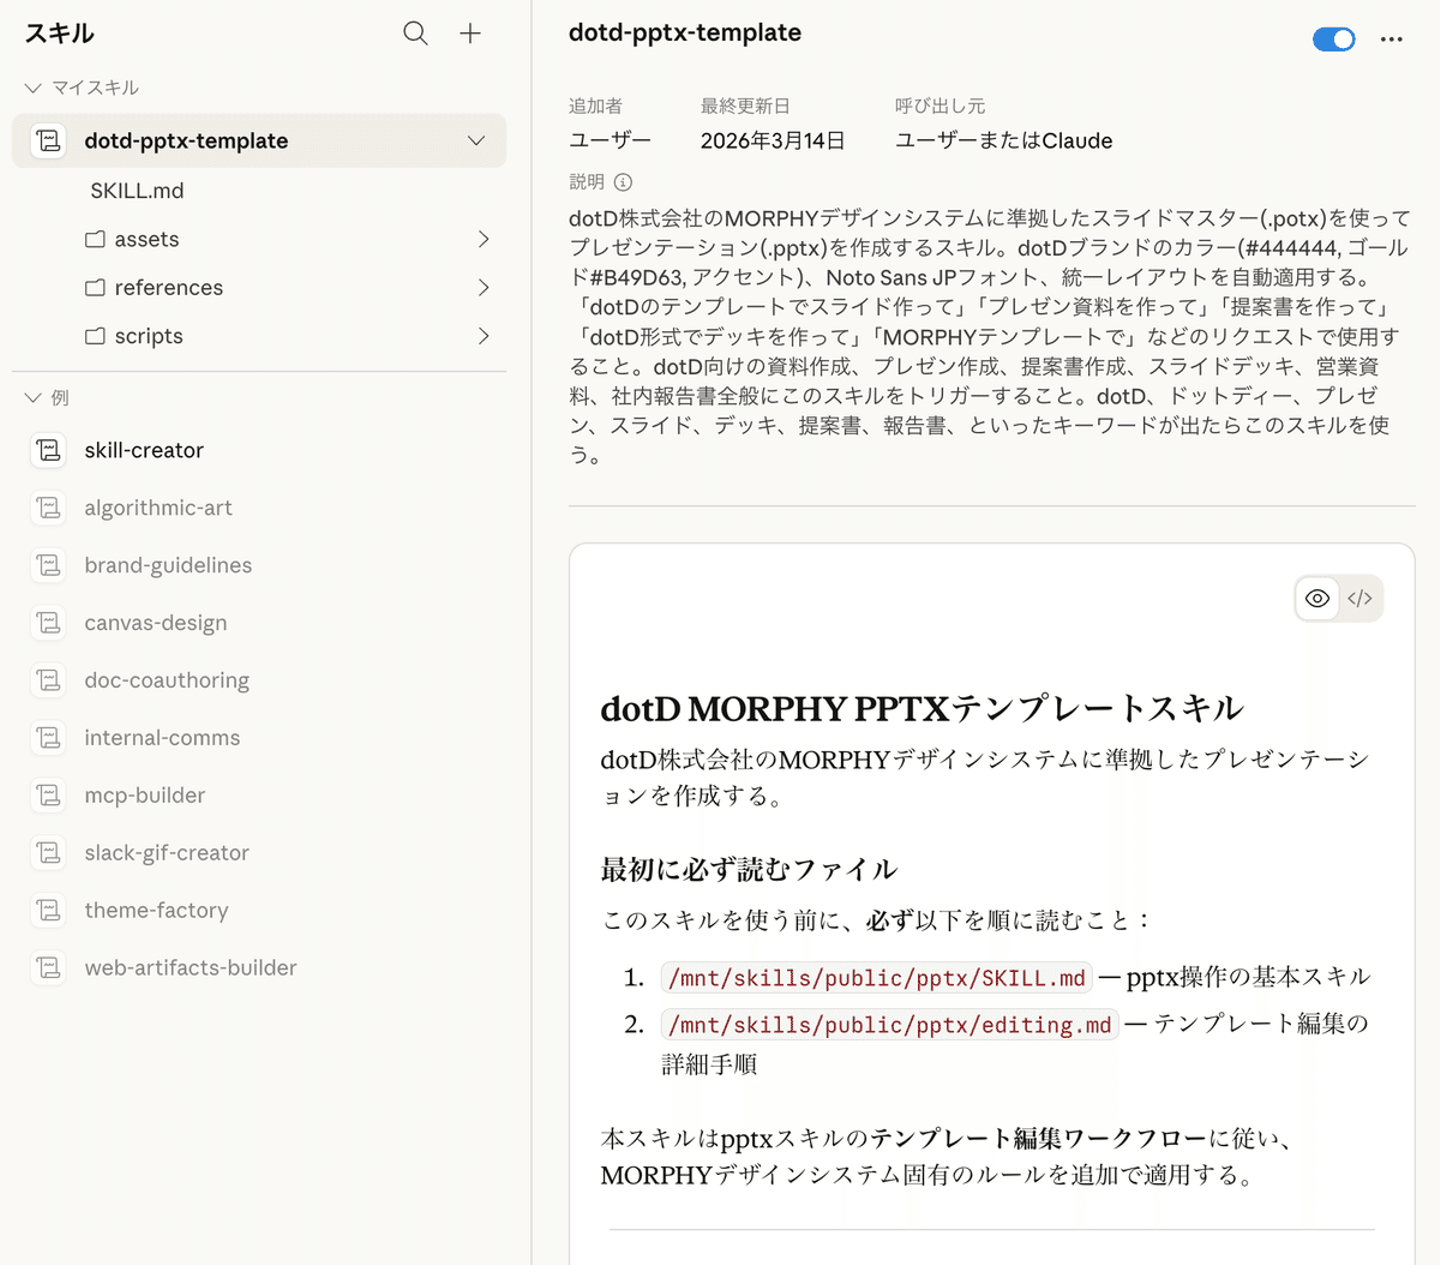The height and width of the screenshot is (1265, 1440).
Task: Click the dotd-pptx-template skill icon
Action: [49, 141]
